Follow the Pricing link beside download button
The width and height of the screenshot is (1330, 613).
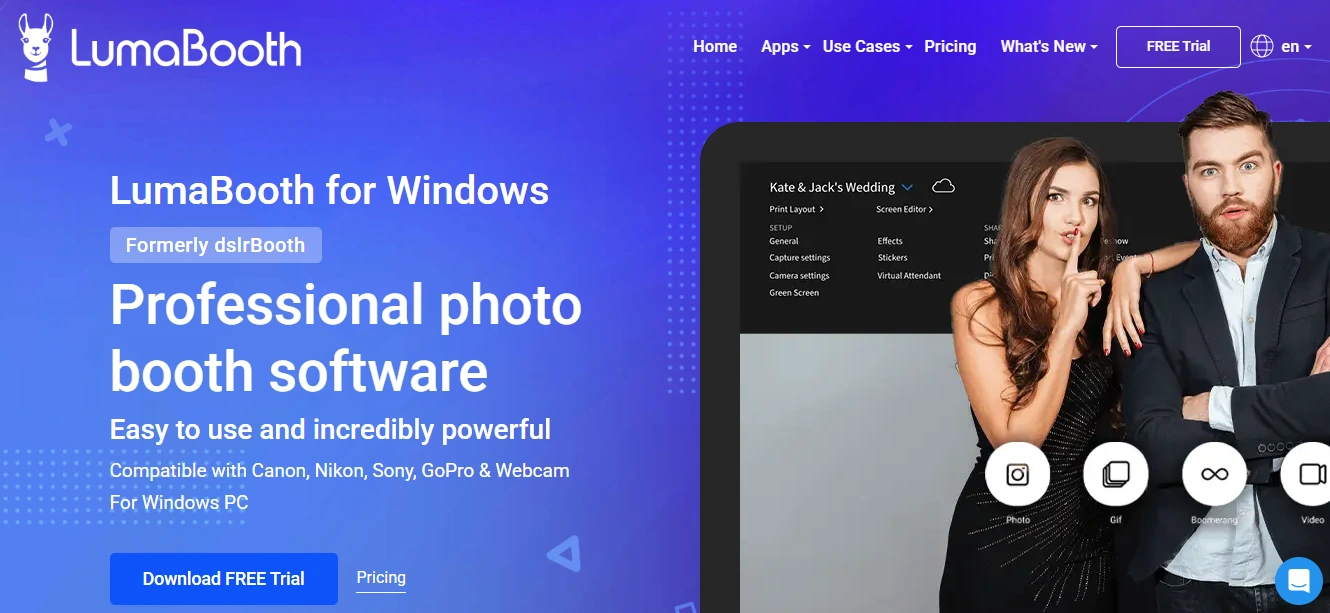(x=381, y=578)
